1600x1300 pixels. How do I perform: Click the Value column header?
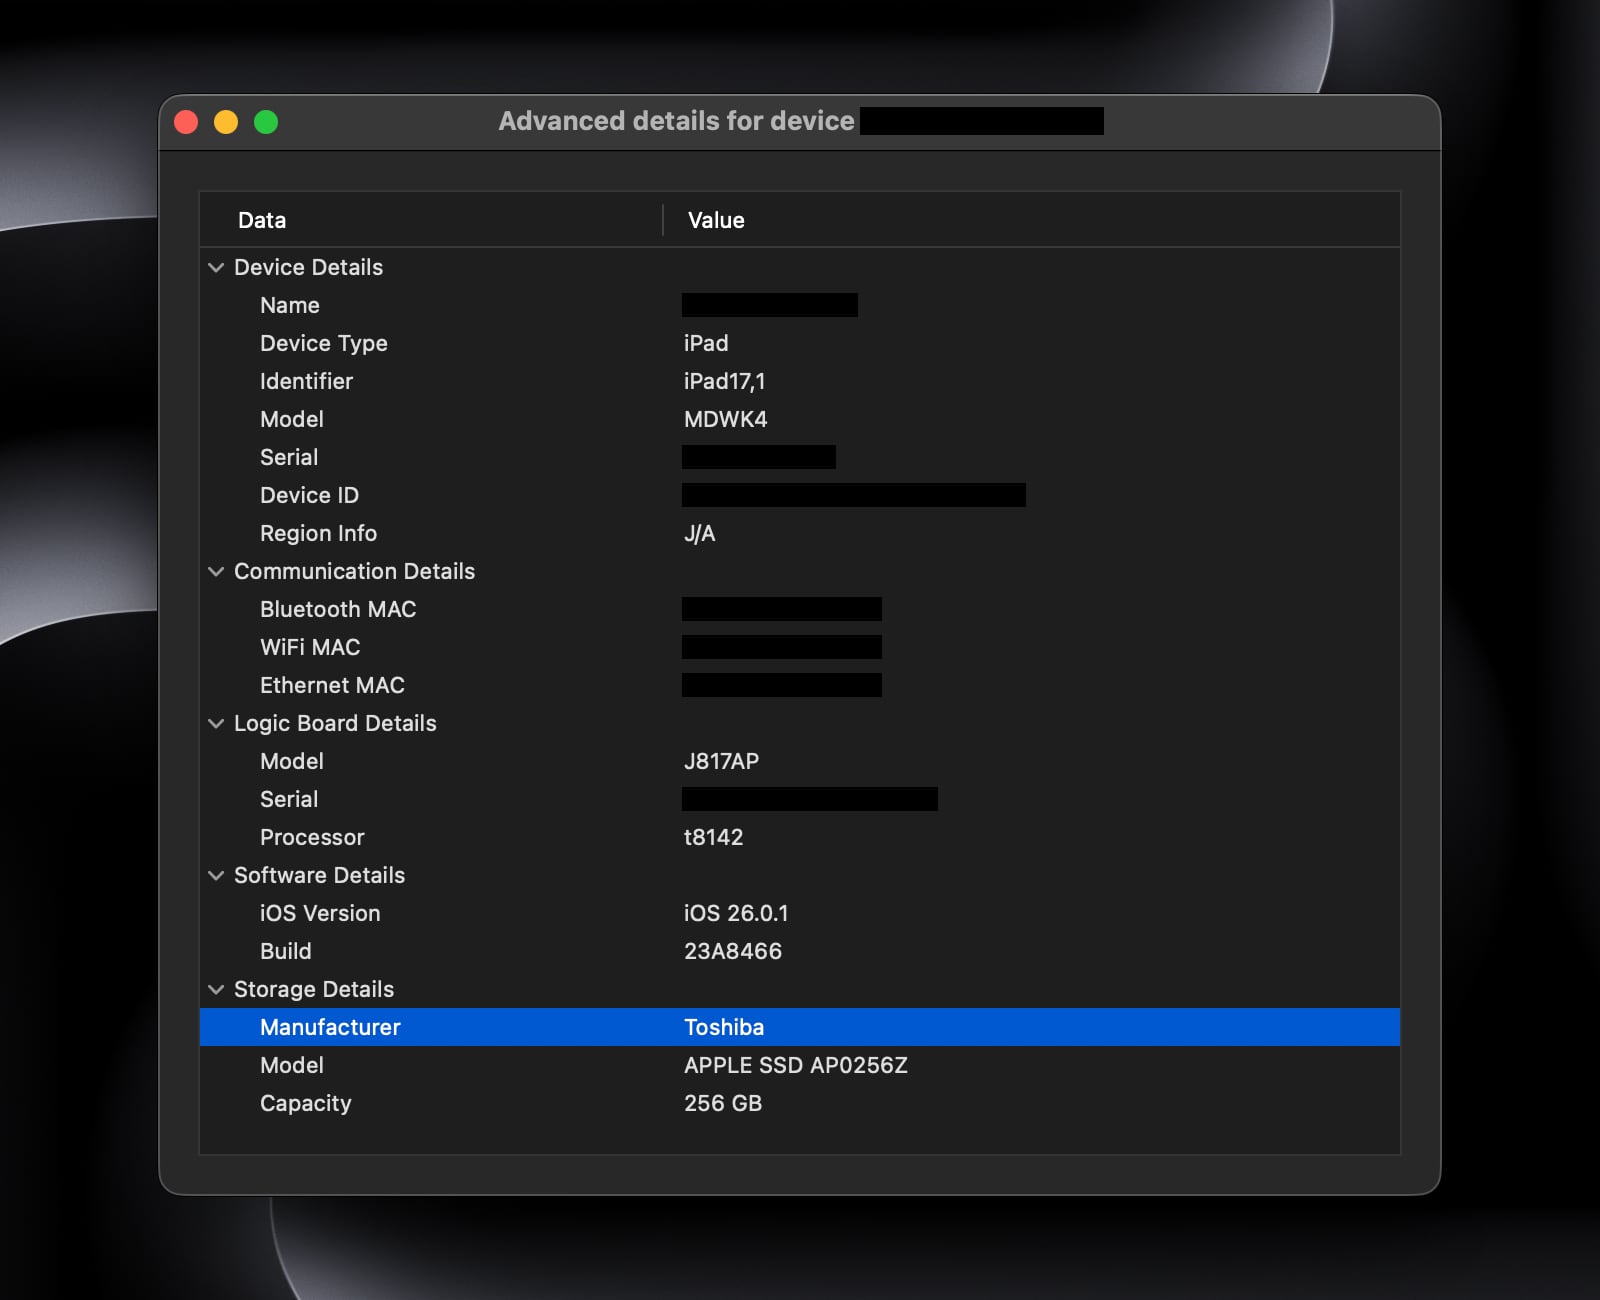coord(716,220)
